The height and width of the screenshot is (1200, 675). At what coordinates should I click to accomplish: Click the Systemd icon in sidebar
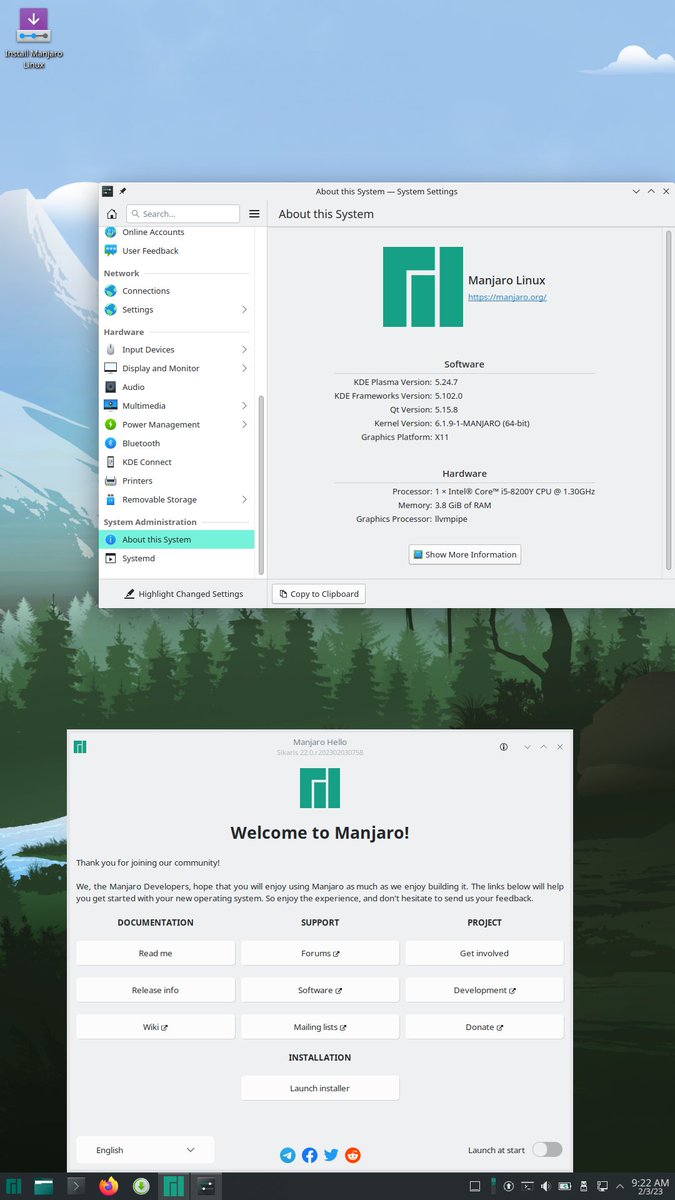111,559
